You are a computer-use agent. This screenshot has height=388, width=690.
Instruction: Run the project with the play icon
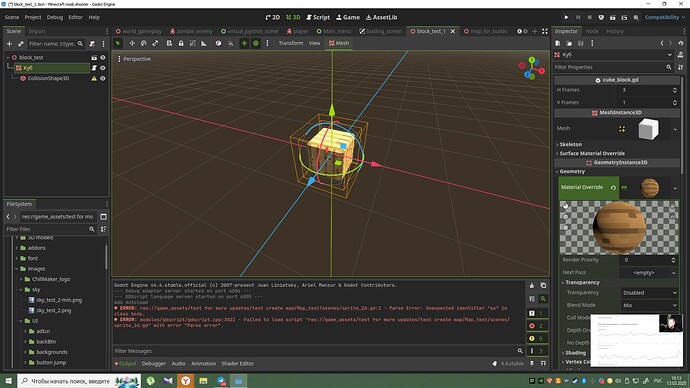[x=566, y=17]
